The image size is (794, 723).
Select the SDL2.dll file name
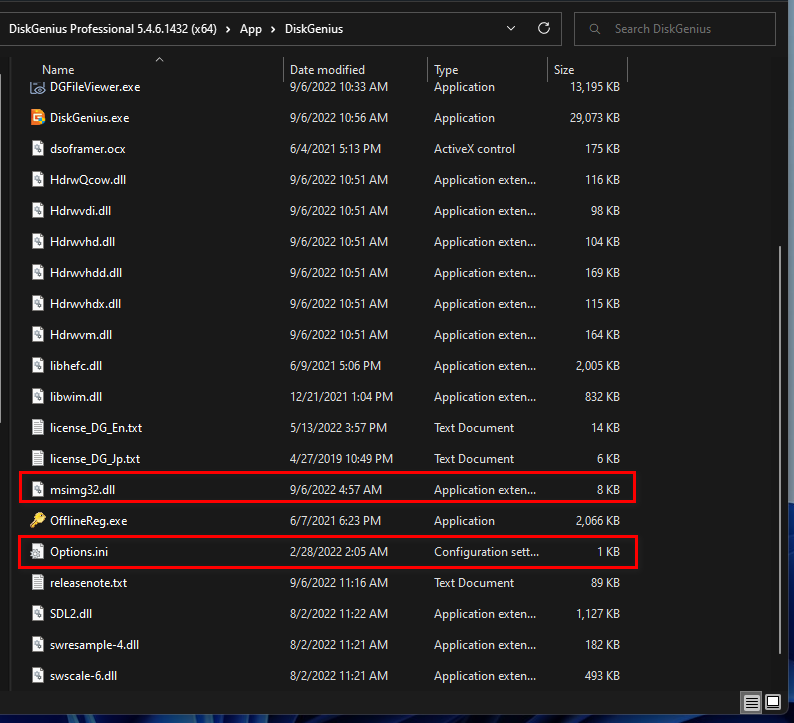click(71, 614)
